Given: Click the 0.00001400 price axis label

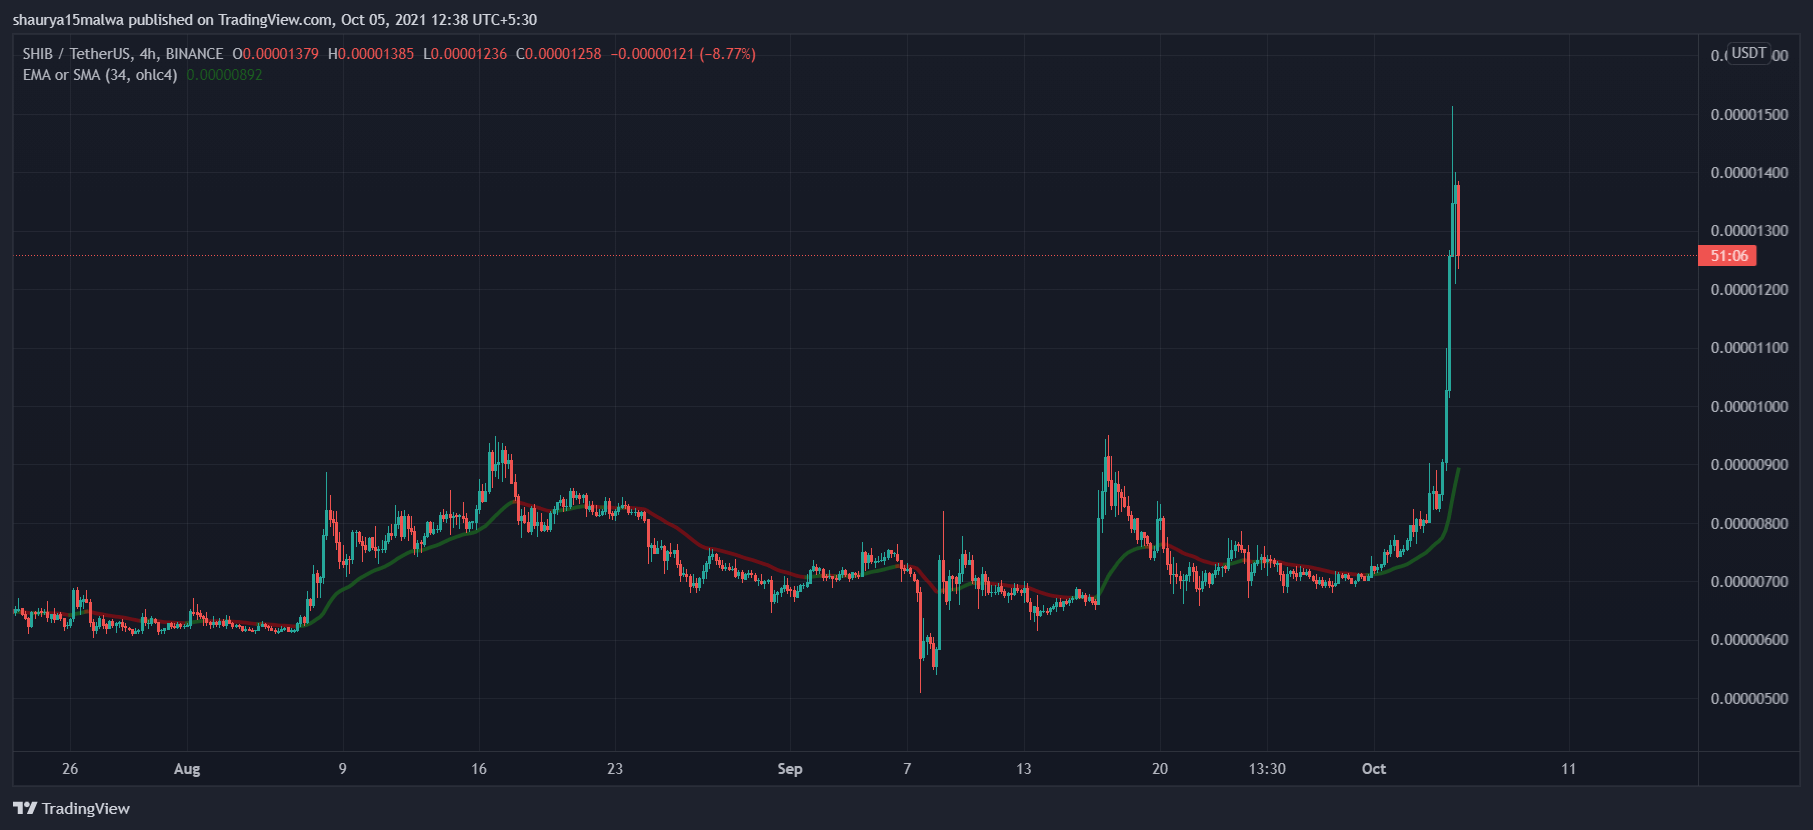Looking at the screenshot, I should tap(1749, 173).
